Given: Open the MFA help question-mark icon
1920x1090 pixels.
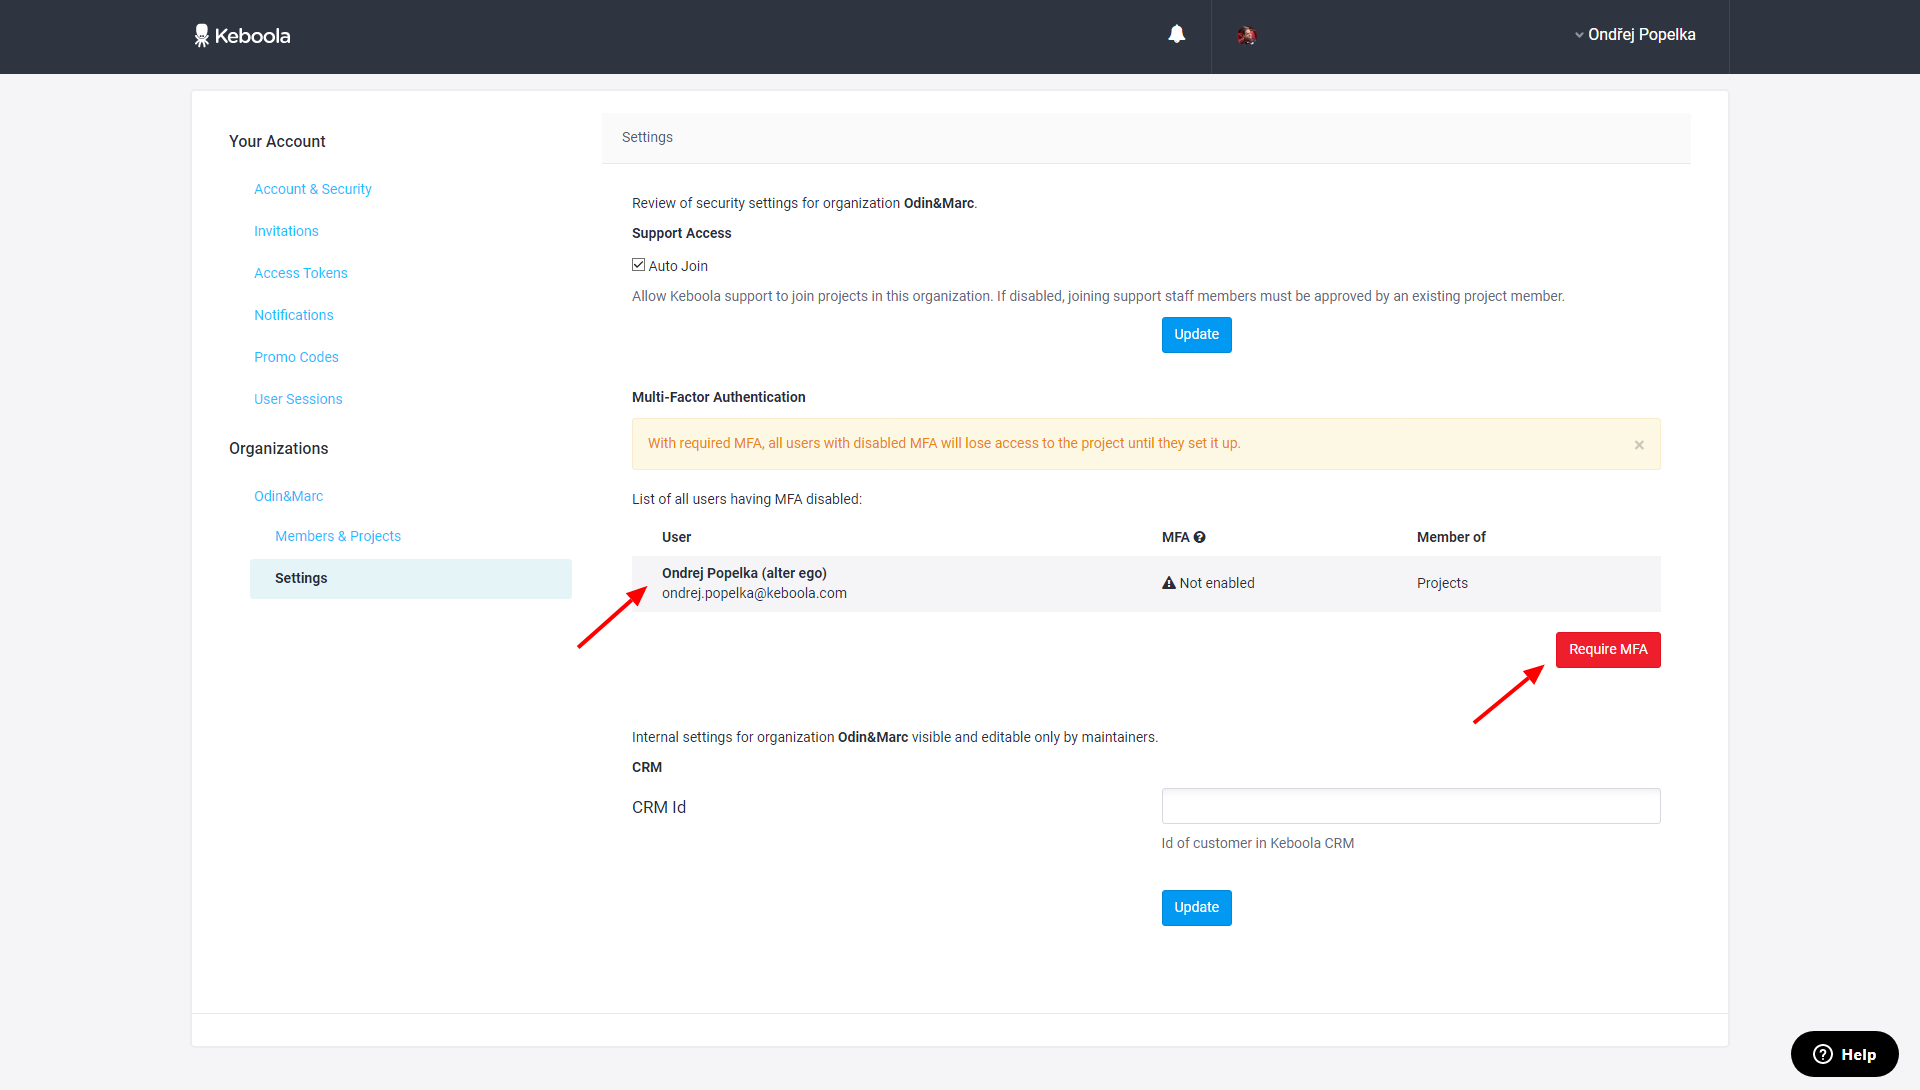Looking at the screenshot, I should (1199, 537).
